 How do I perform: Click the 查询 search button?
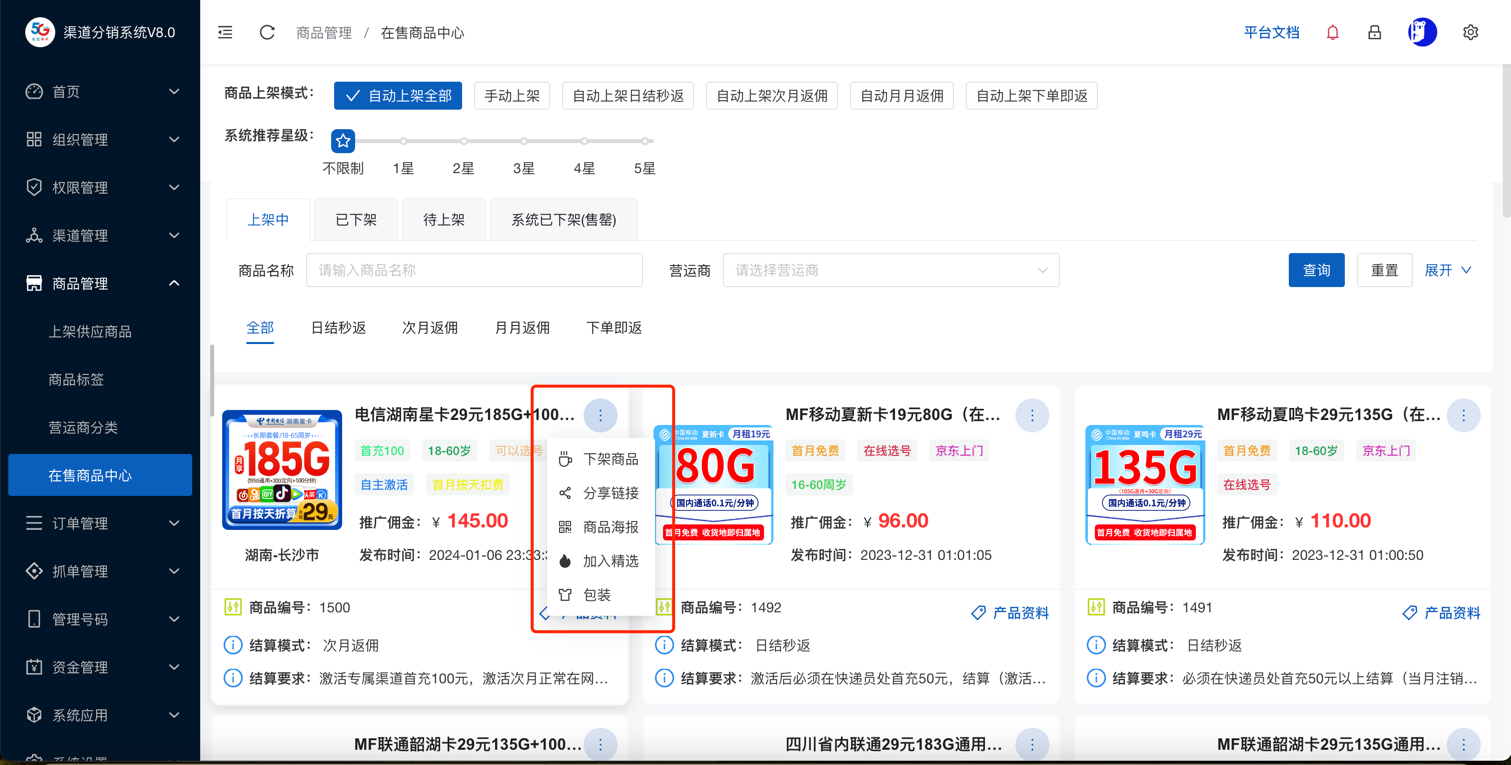coord(1316,270)
